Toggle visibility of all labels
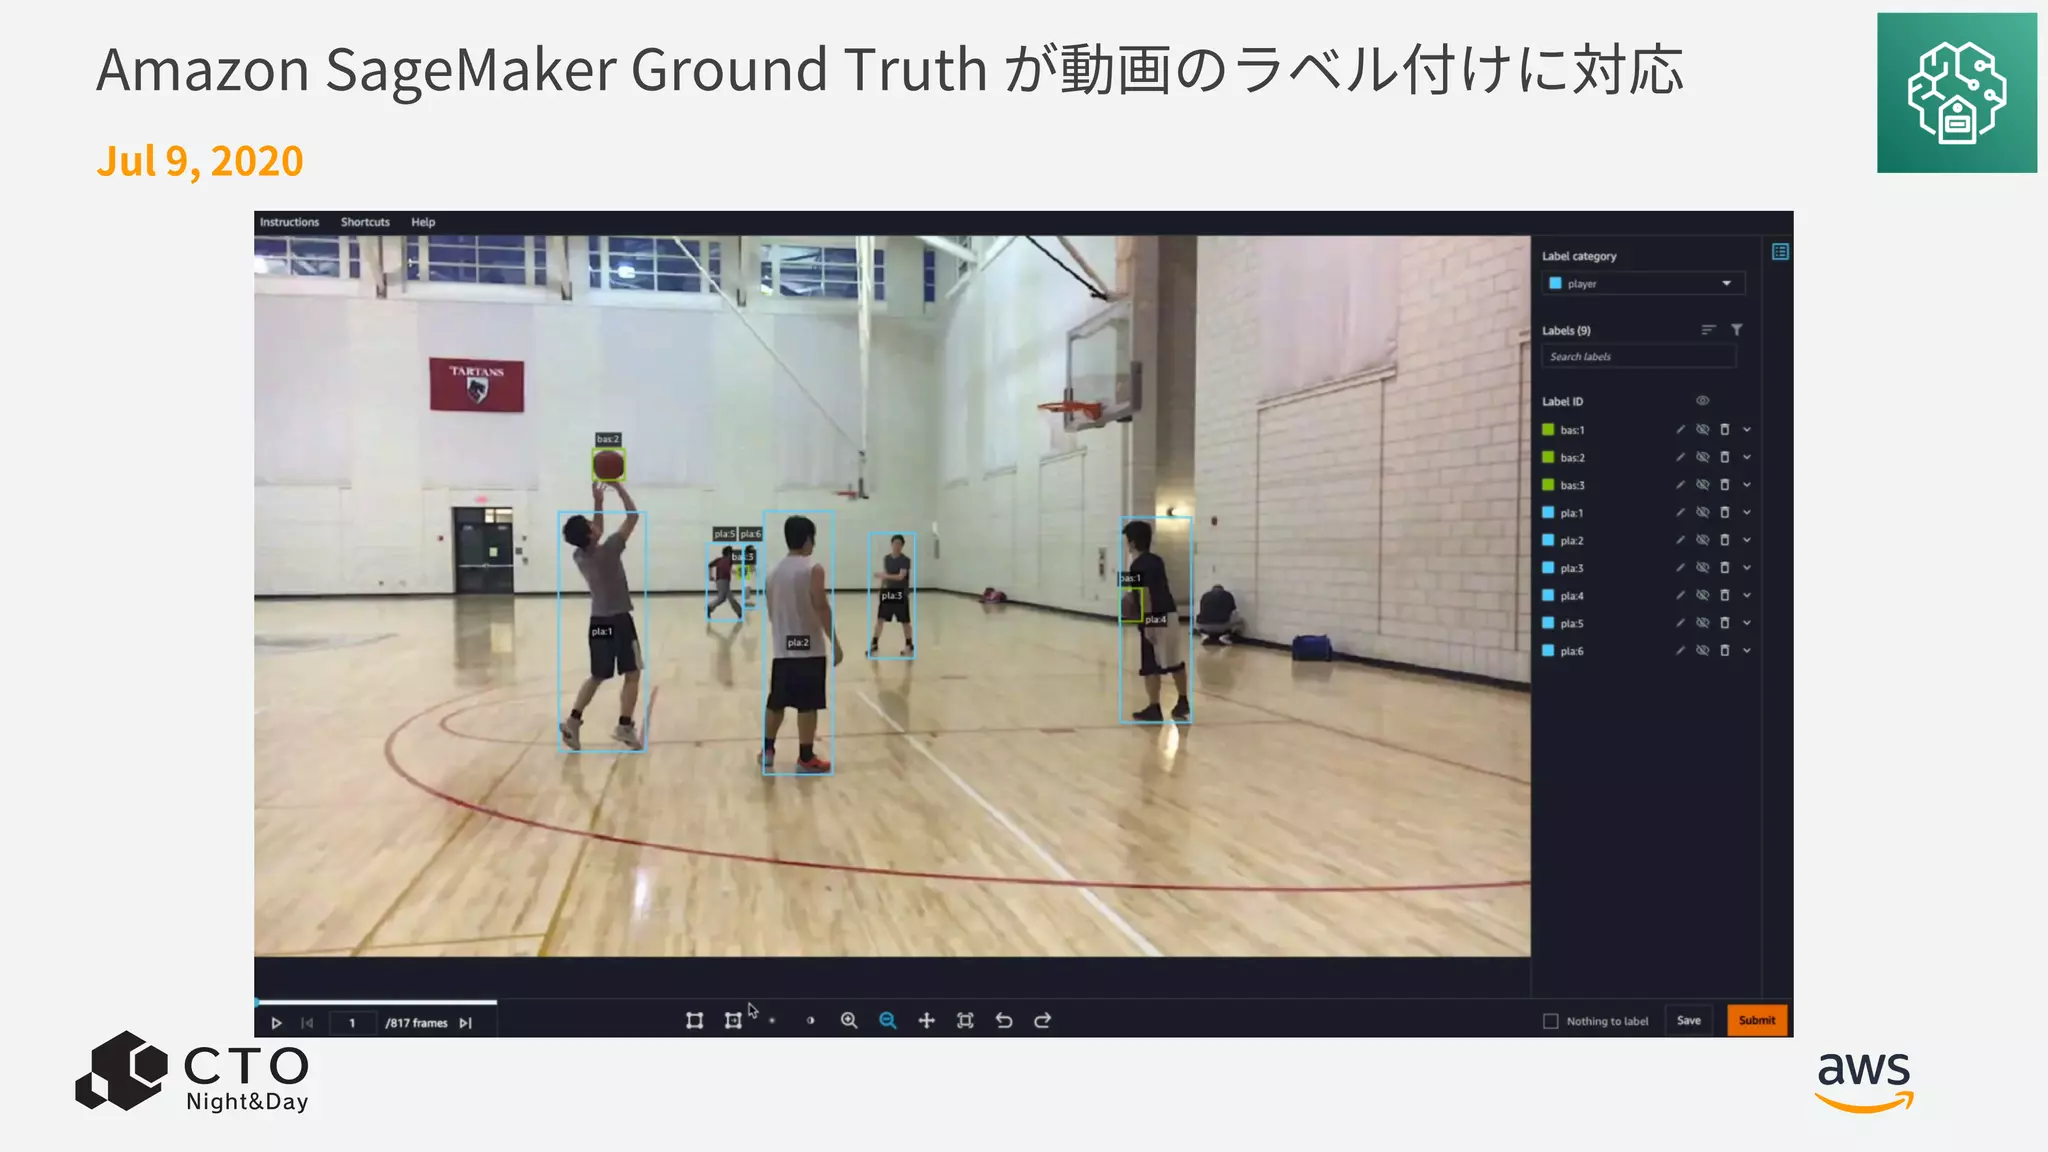The width and height of the screenshot is (2048, 1152). coord(1702,401)
